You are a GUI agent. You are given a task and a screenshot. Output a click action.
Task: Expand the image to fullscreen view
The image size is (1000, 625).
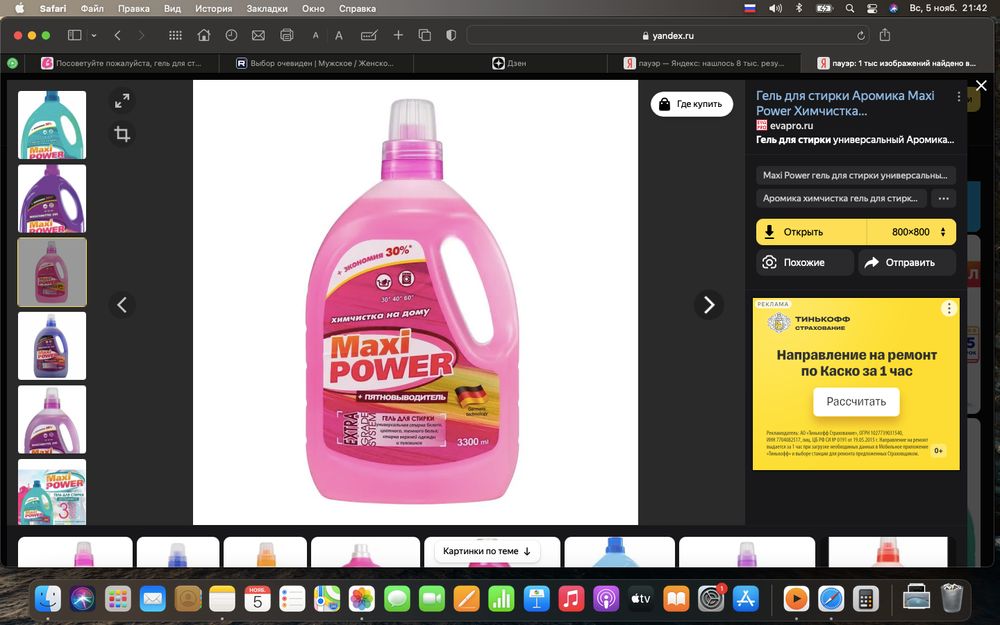tap(122, 101)
